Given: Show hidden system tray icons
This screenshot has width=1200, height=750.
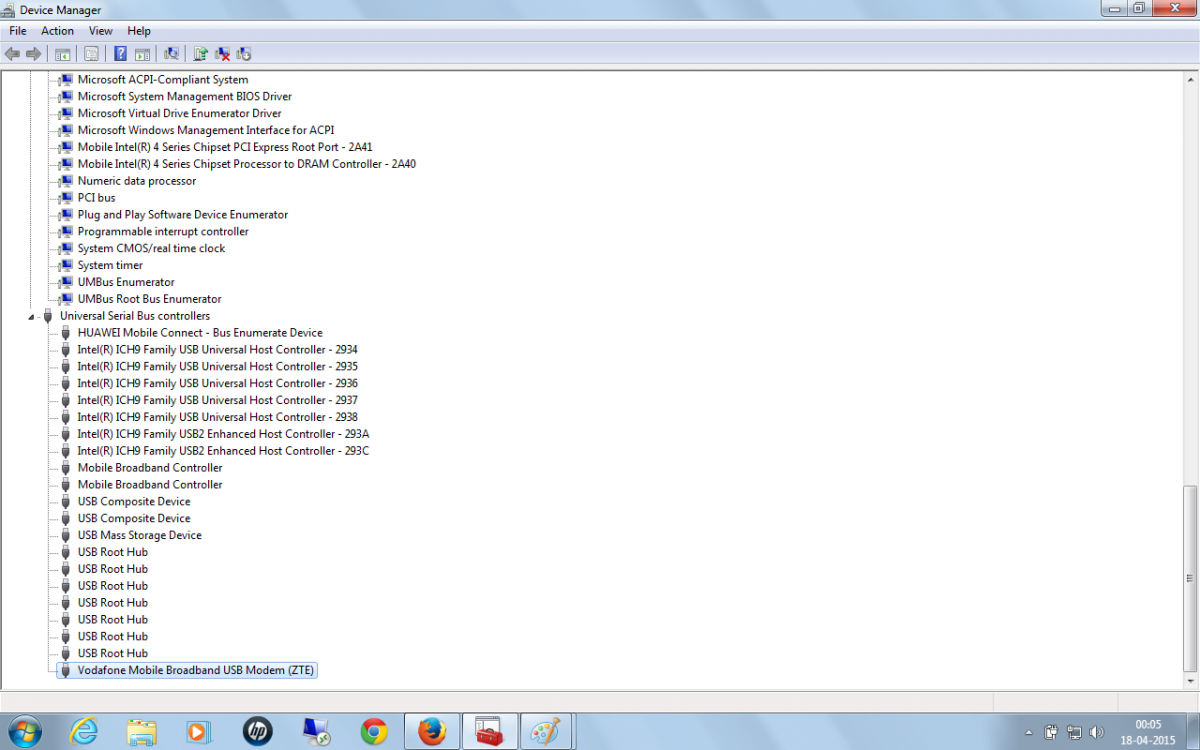Looking at the screenshot, I should click(1030, 732).
